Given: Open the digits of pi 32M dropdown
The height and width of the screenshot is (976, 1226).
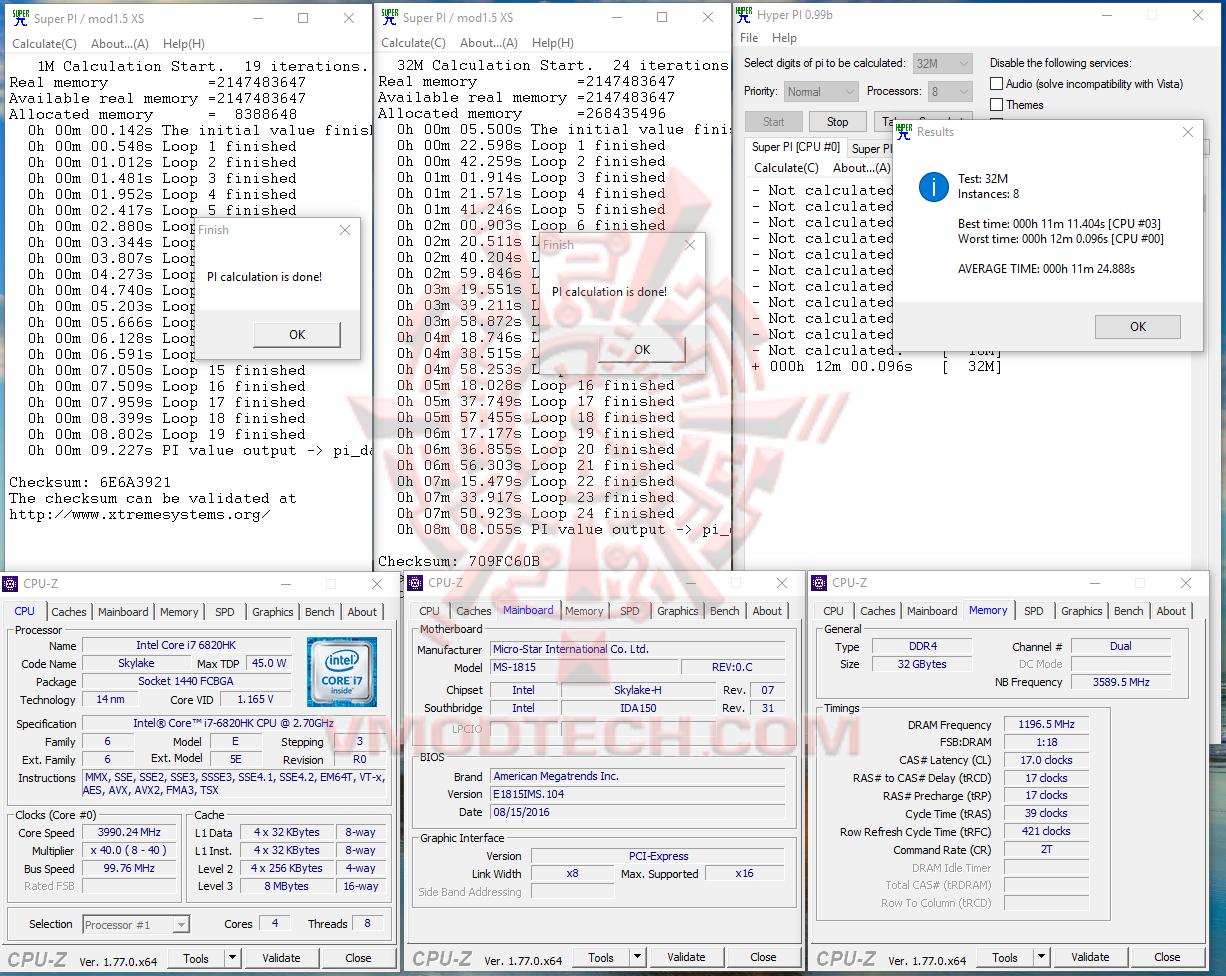Looking at the screenshot, I should [942, 63].
